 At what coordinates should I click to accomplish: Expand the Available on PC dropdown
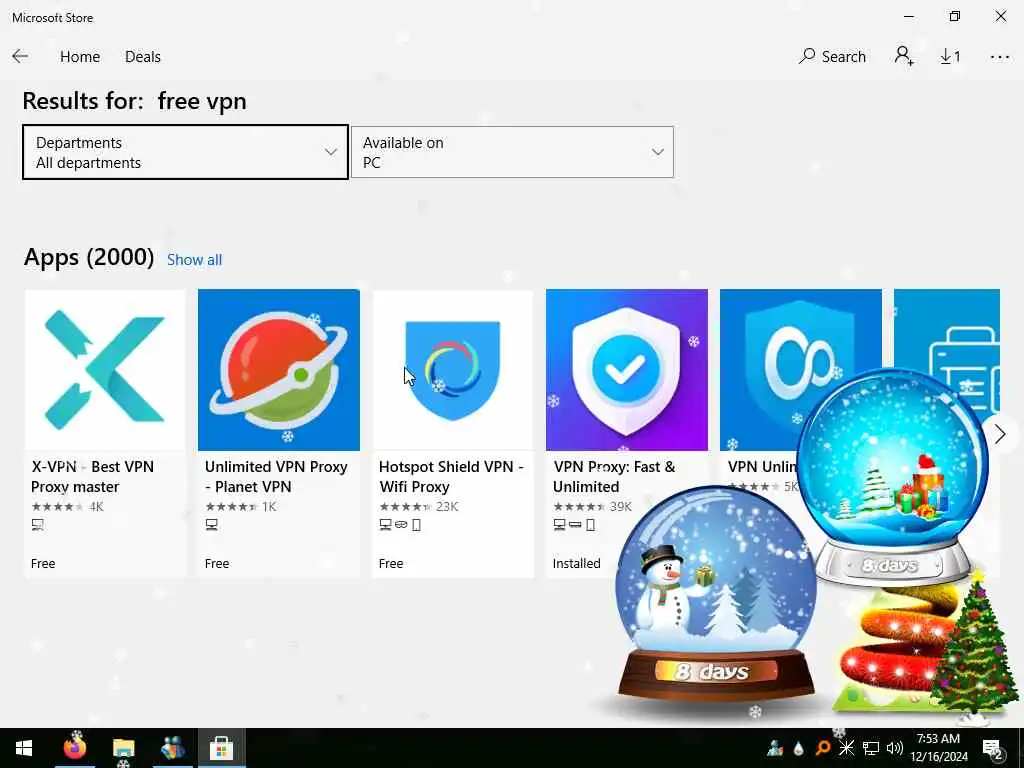[x=512, y=152]
